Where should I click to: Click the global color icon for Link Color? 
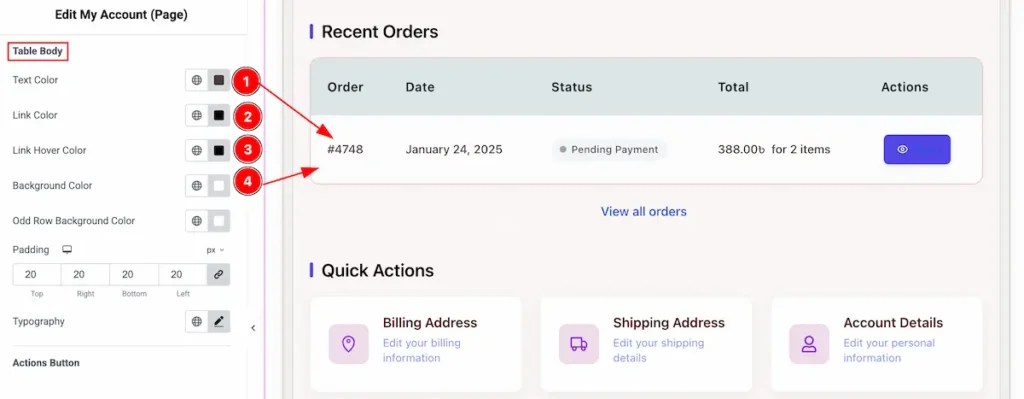point(197,115)
